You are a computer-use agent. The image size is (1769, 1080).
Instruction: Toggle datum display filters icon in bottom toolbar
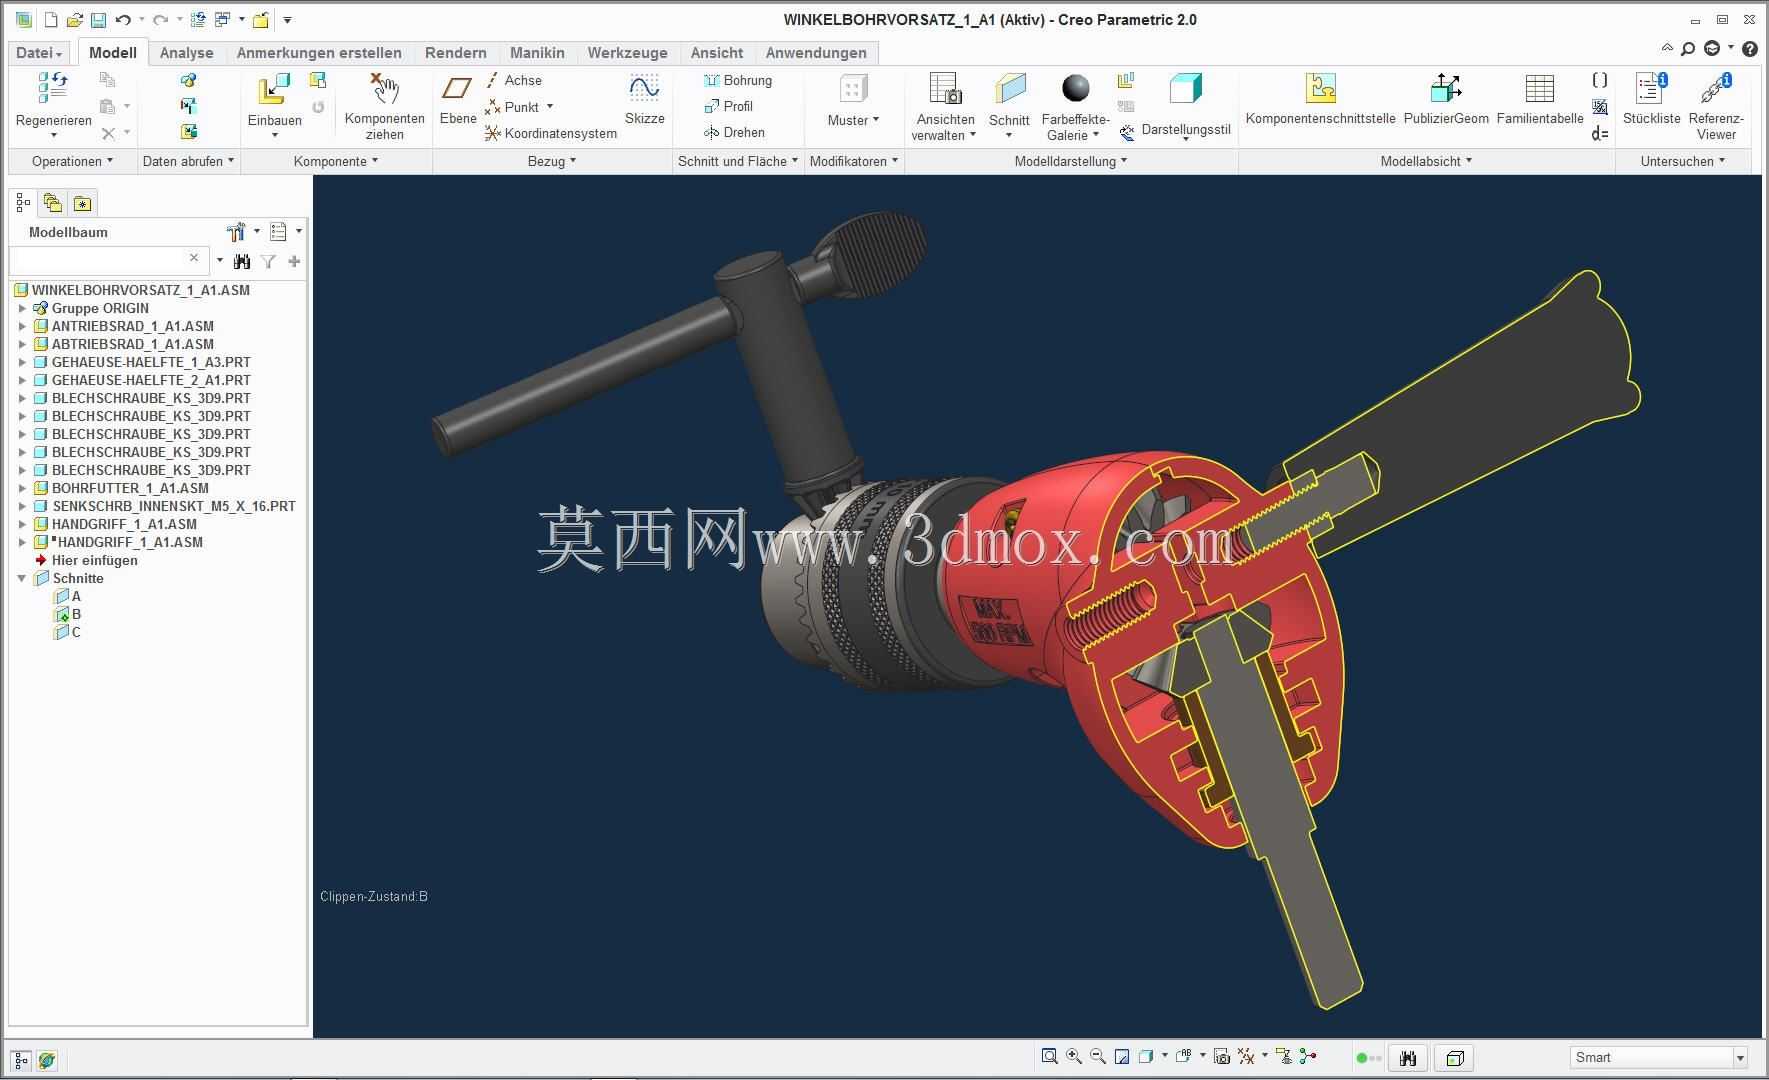pyautogui.click(x=1245, y=1056)
